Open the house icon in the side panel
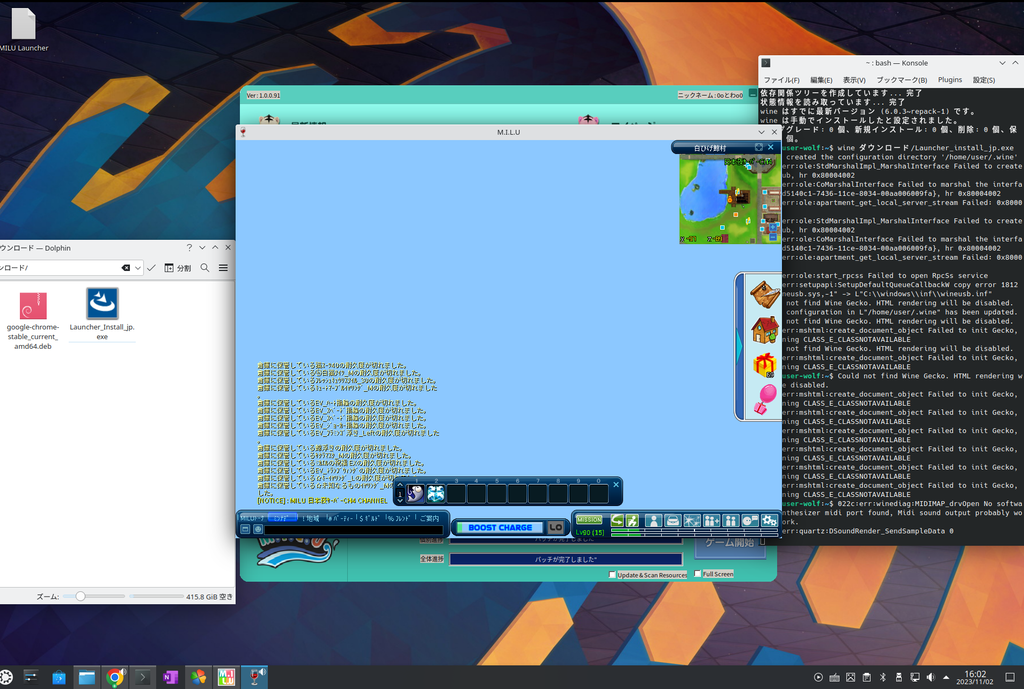Image resolution: width=1024 pixels, height=689 pixels. pyautogui.click(x=764, y=330)
